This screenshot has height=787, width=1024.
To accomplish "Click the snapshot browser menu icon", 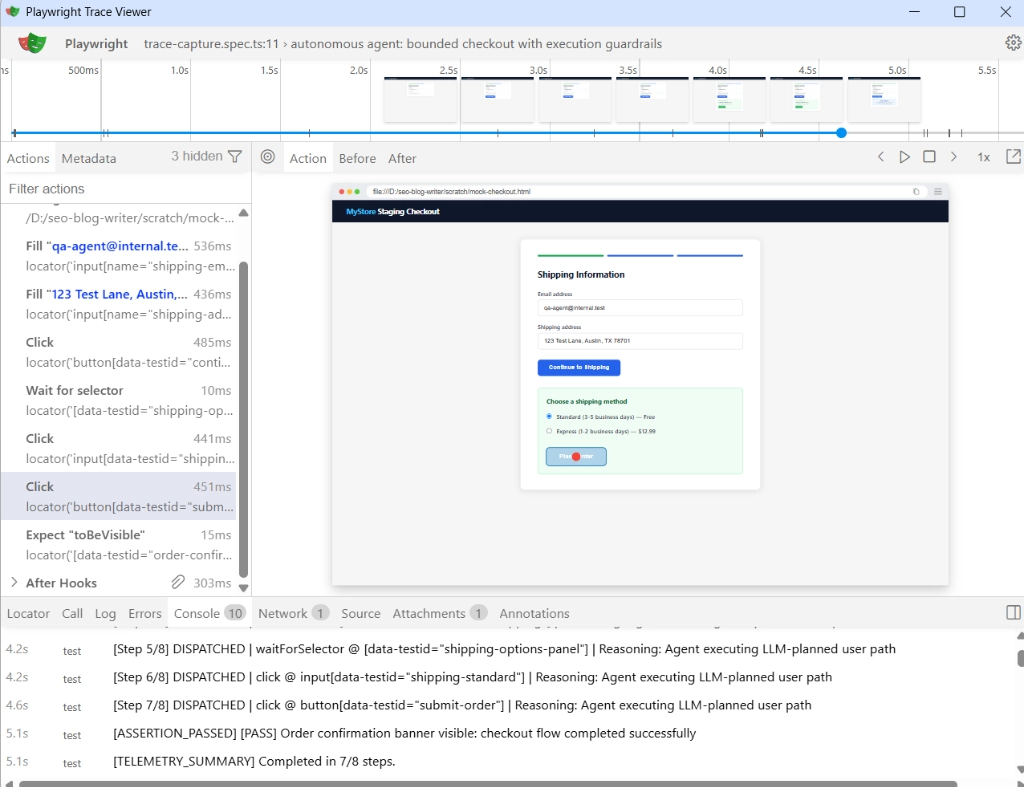I will [x=938, y=191].
